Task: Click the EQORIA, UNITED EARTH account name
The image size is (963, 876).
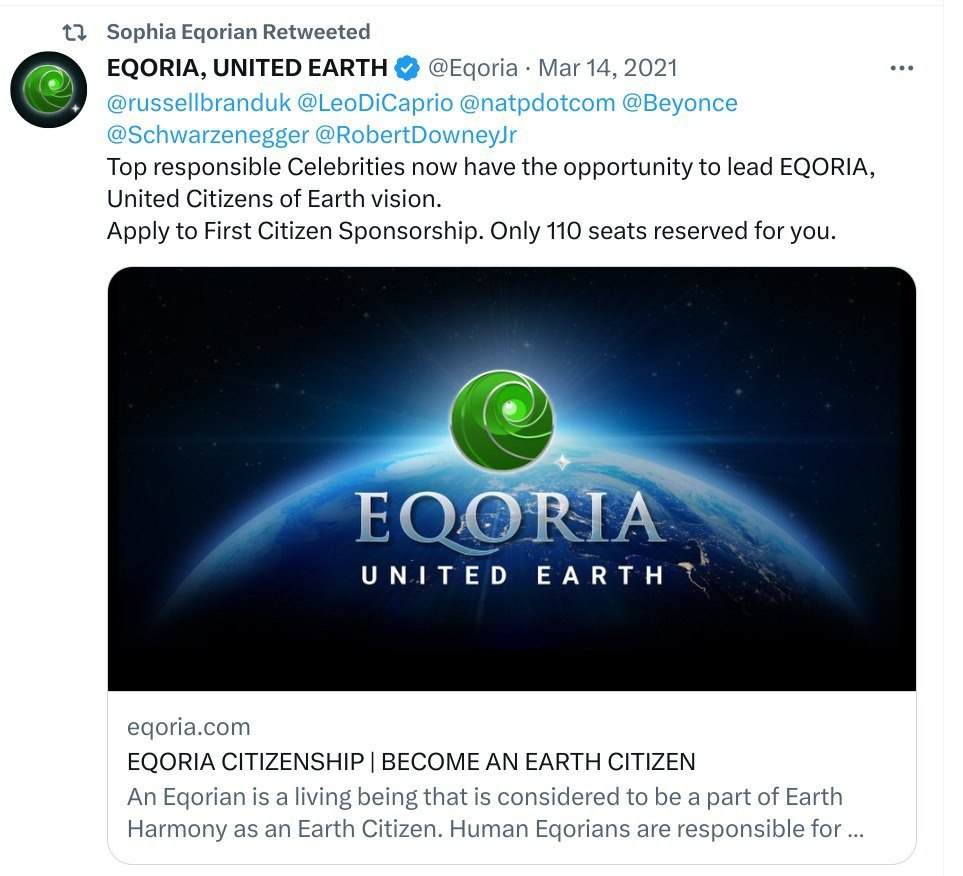Action: click(247, 68)
